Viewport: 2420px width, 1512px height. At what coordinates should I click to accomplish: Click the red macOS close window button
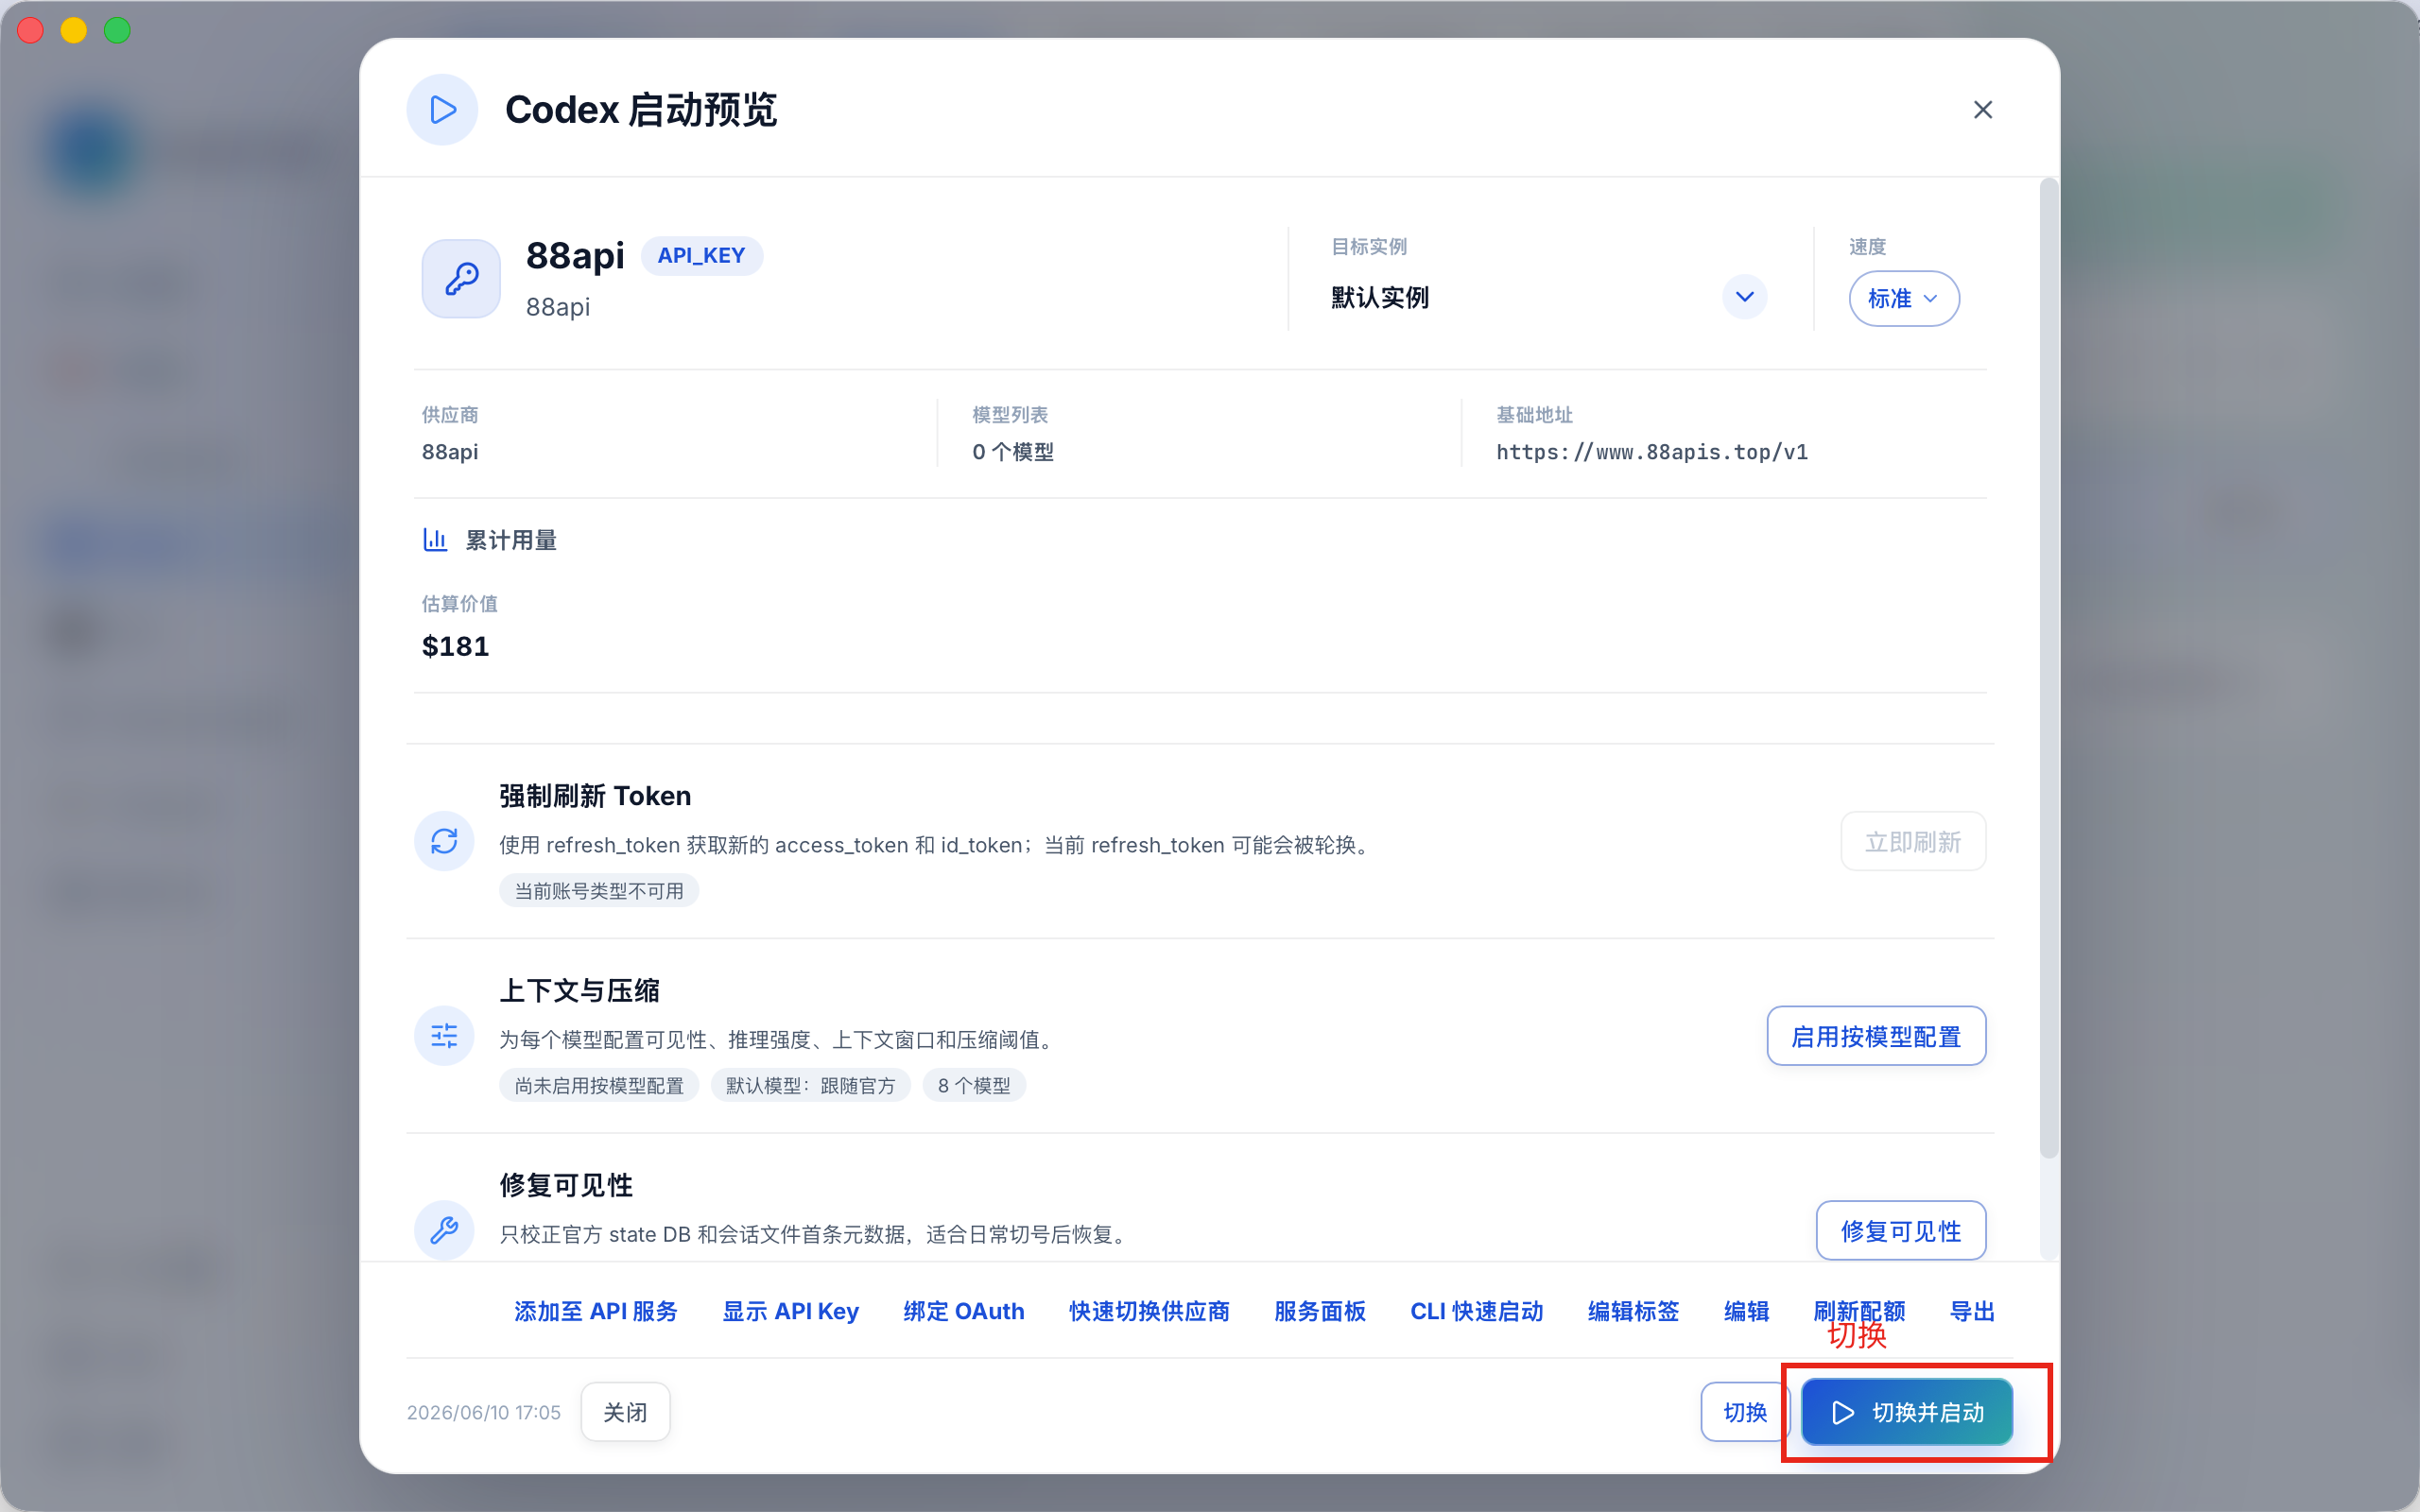(31, 31)
